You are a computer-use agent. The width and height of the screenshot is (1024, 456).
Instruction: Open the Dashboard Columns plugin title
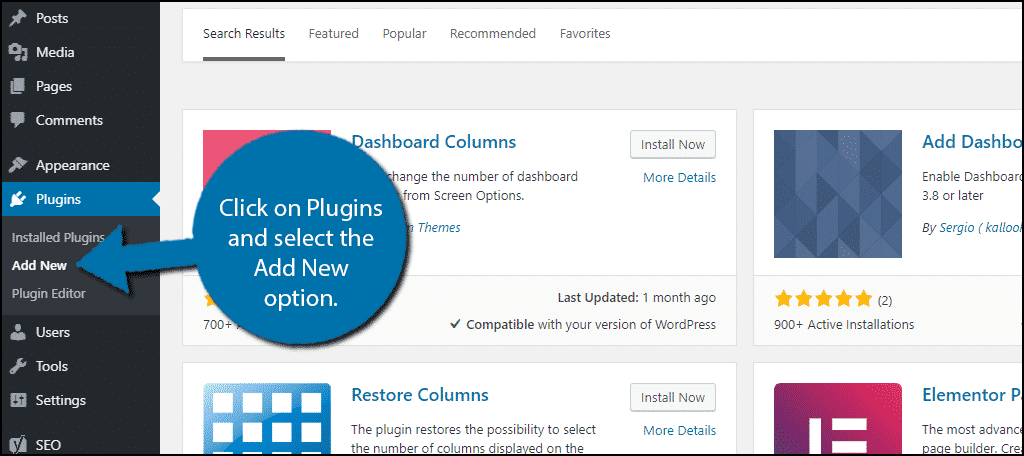pyautogui.click(x=434, y=142)
